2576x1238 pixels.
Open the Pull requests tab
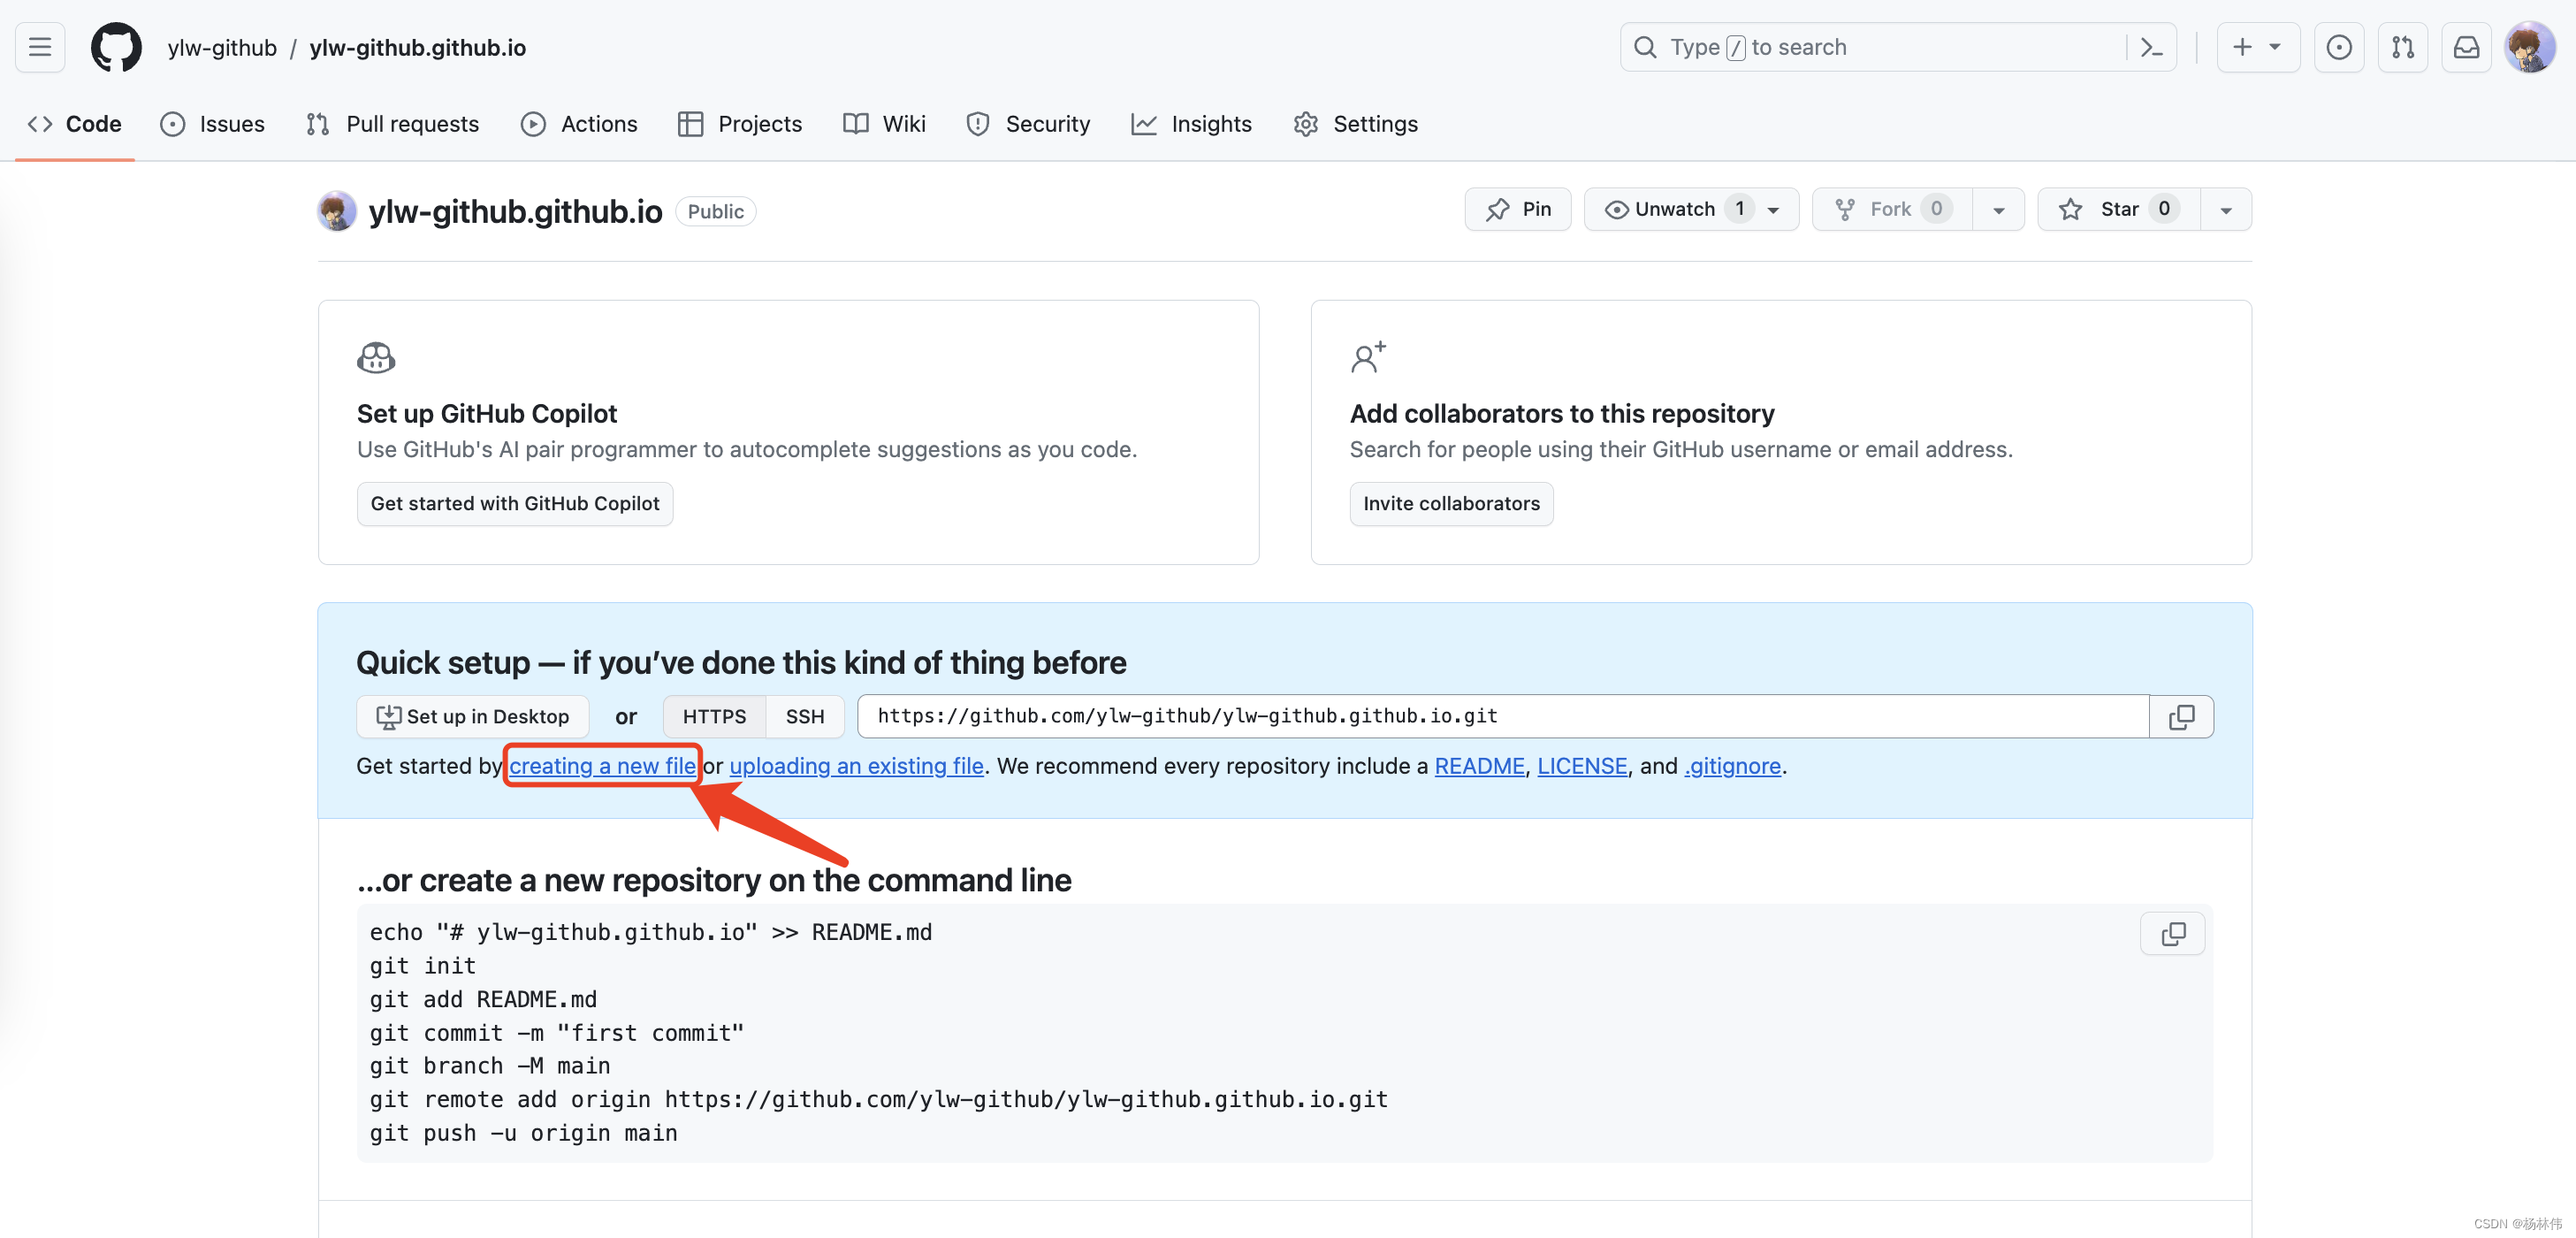(393, 124)
